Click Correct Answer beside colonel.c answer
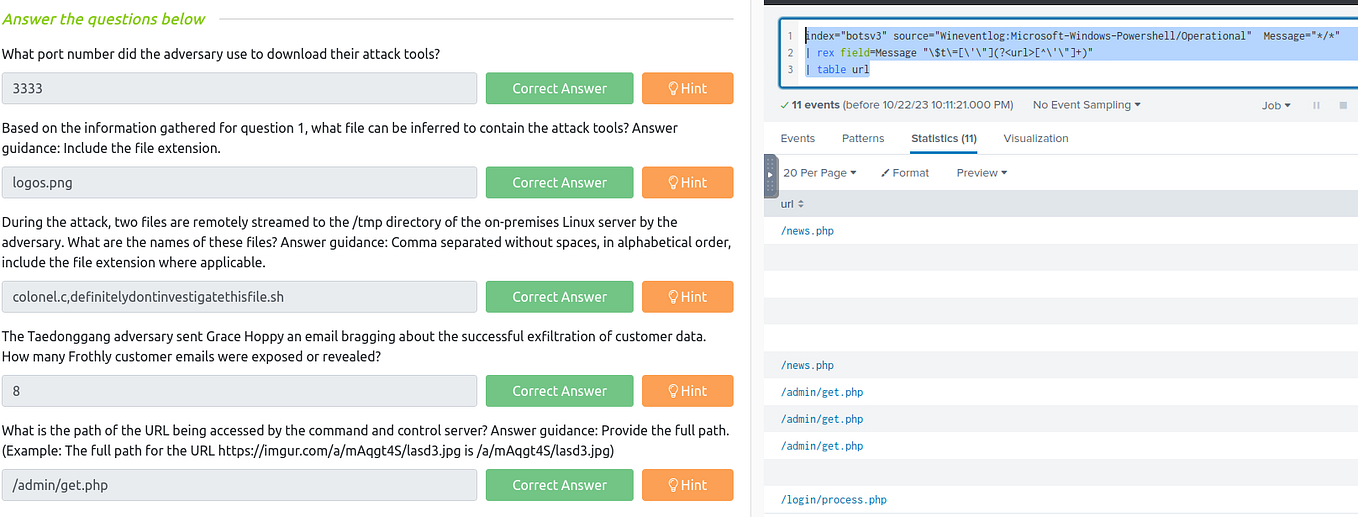Viewport: 1358px width, 517px height. 560,296
